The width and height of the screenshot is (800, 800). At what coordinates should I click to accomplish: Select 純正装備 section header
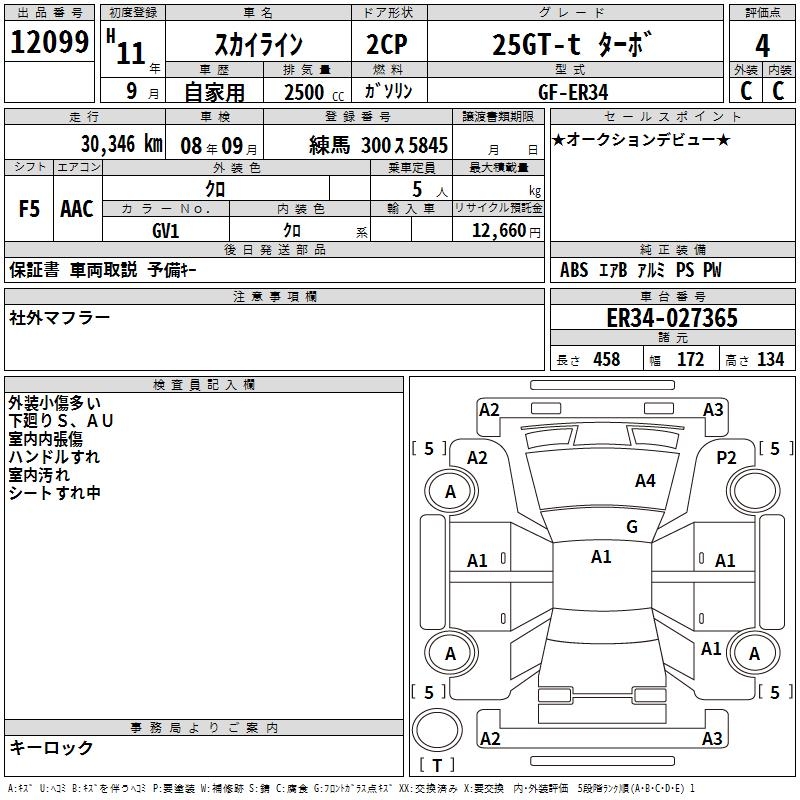coord(672,249)
